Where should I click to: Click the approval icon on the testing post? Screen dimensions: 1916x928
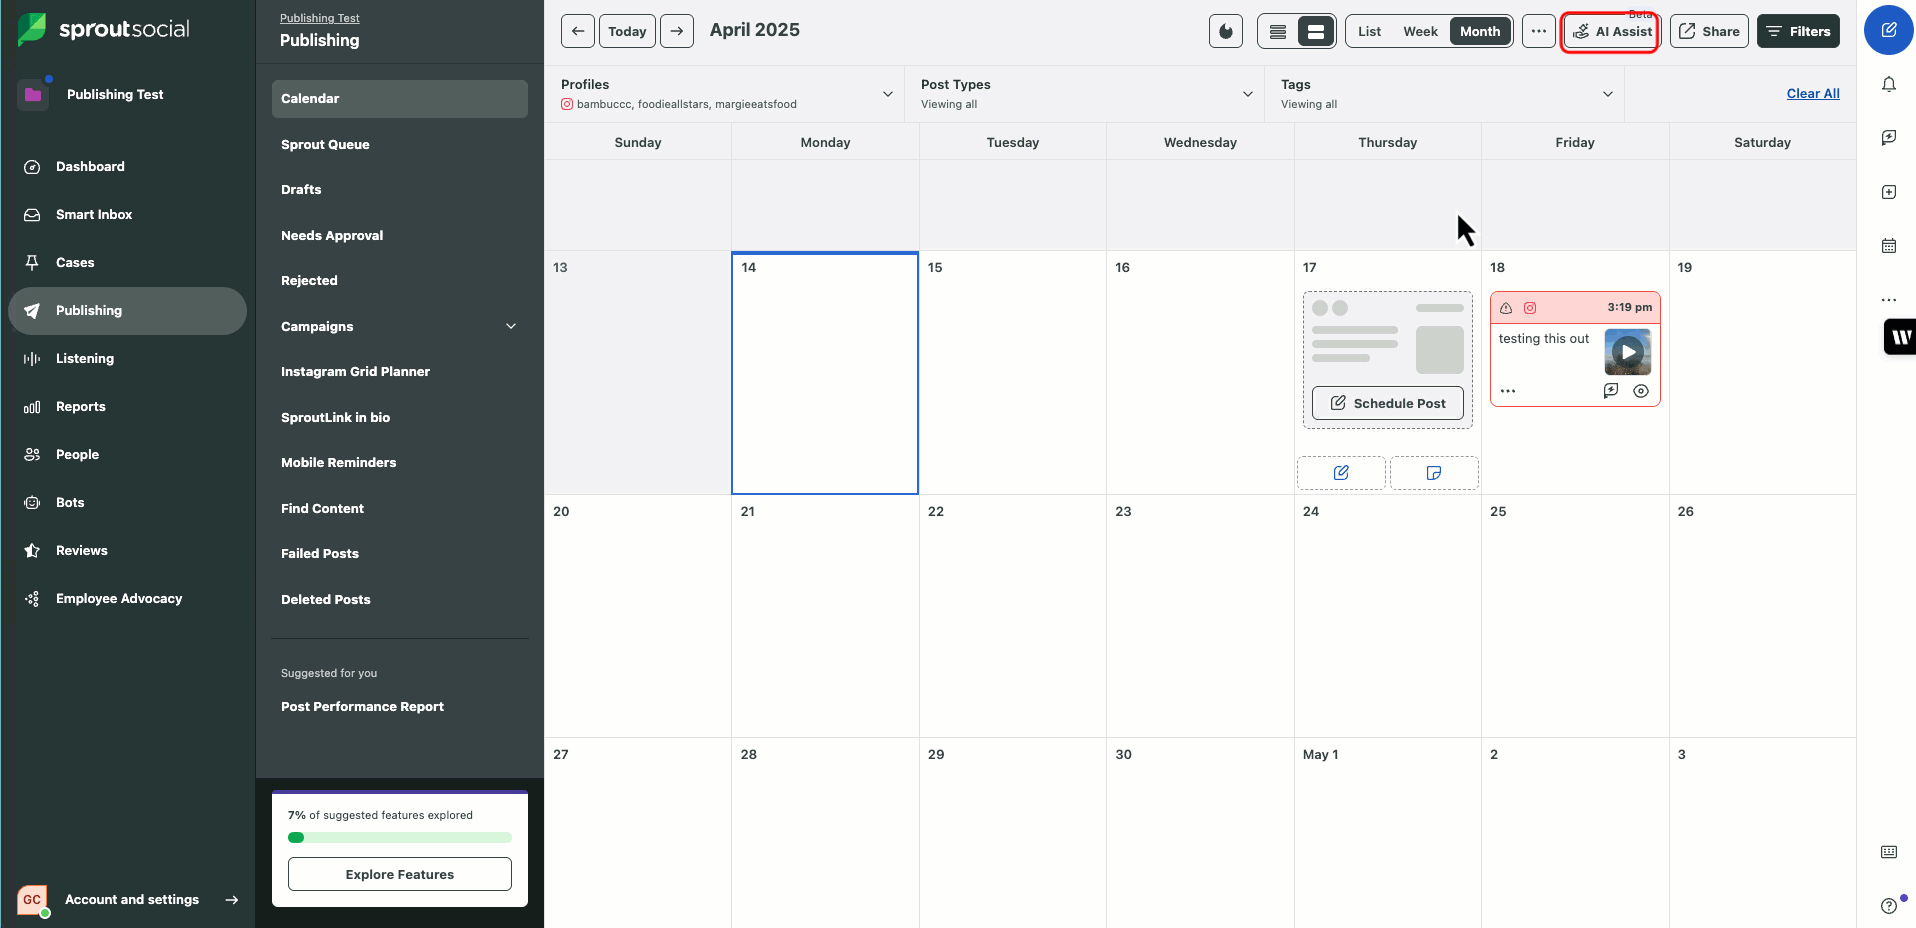point(1506,308)
